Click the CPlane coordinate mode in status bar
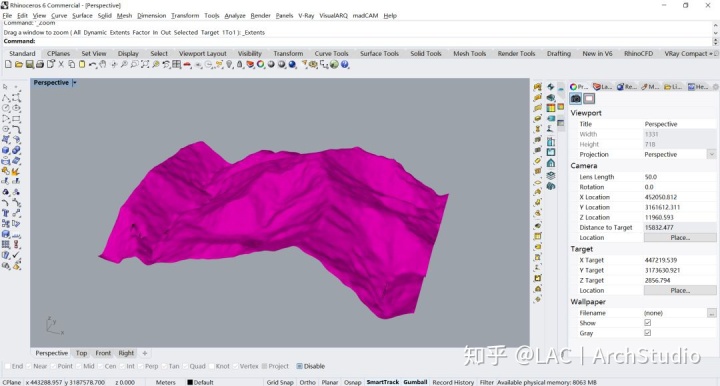Image resolution: width=720 pixels, height=386 pixels. click(11, 382)
